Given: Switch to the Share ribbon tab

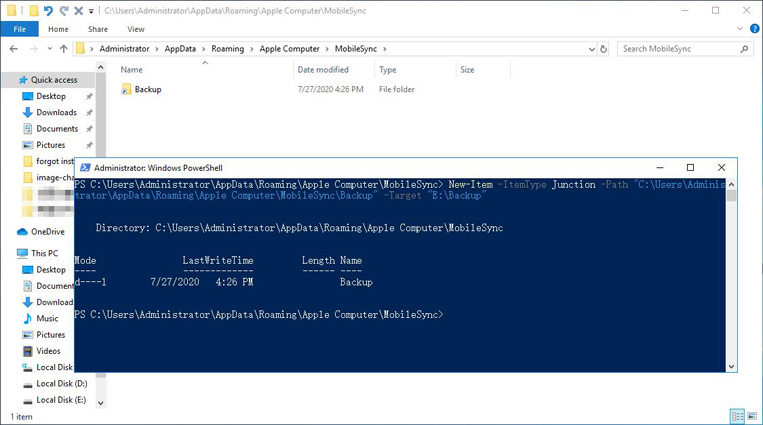Looking at the screenshot, I should pyautogui.click(x=98, y=29).
